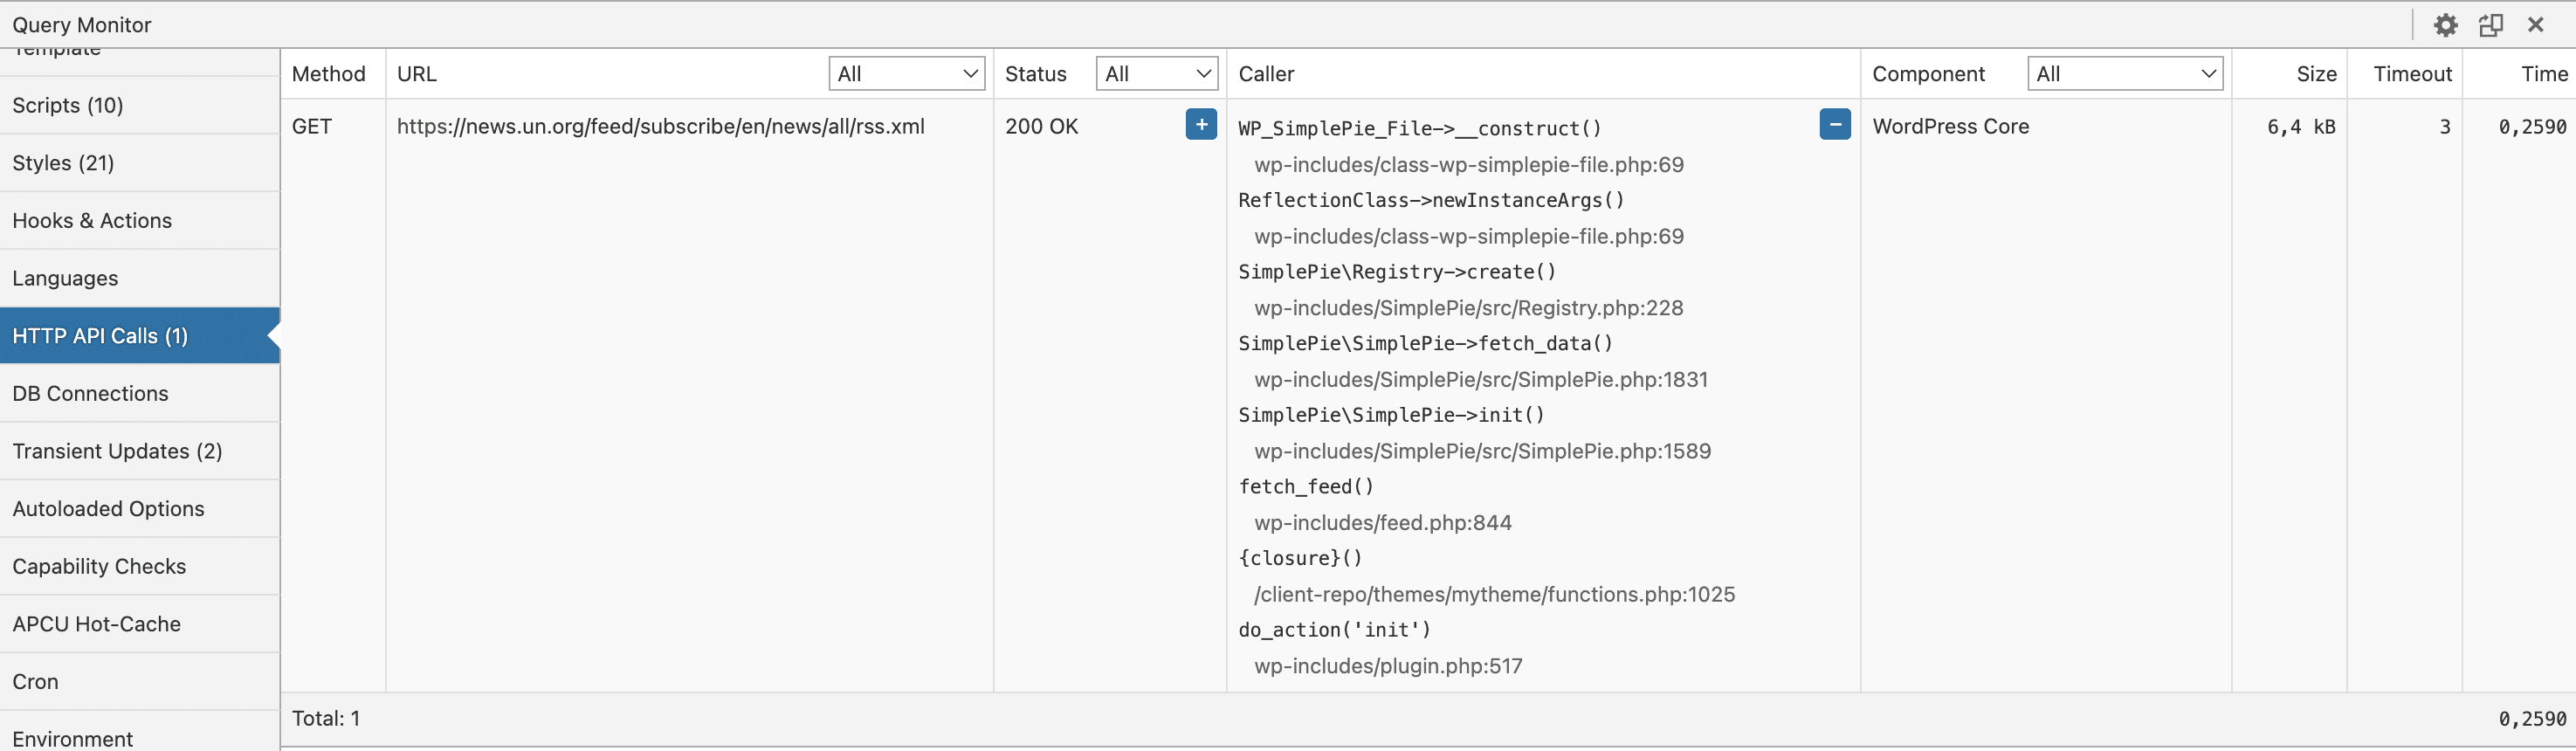Click the Time column header
2576x751 pixels.
(x=2543, y=74)
